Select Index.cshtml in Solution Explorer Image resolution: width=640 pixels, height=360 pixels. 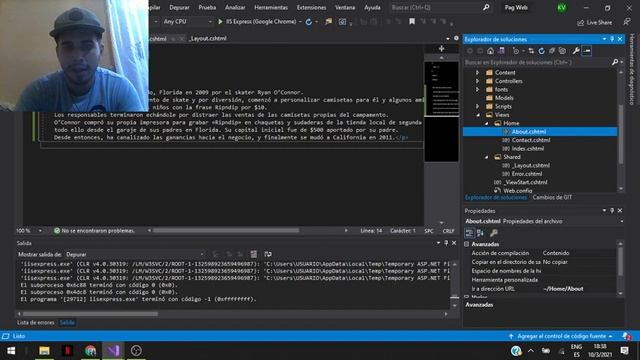528,149
